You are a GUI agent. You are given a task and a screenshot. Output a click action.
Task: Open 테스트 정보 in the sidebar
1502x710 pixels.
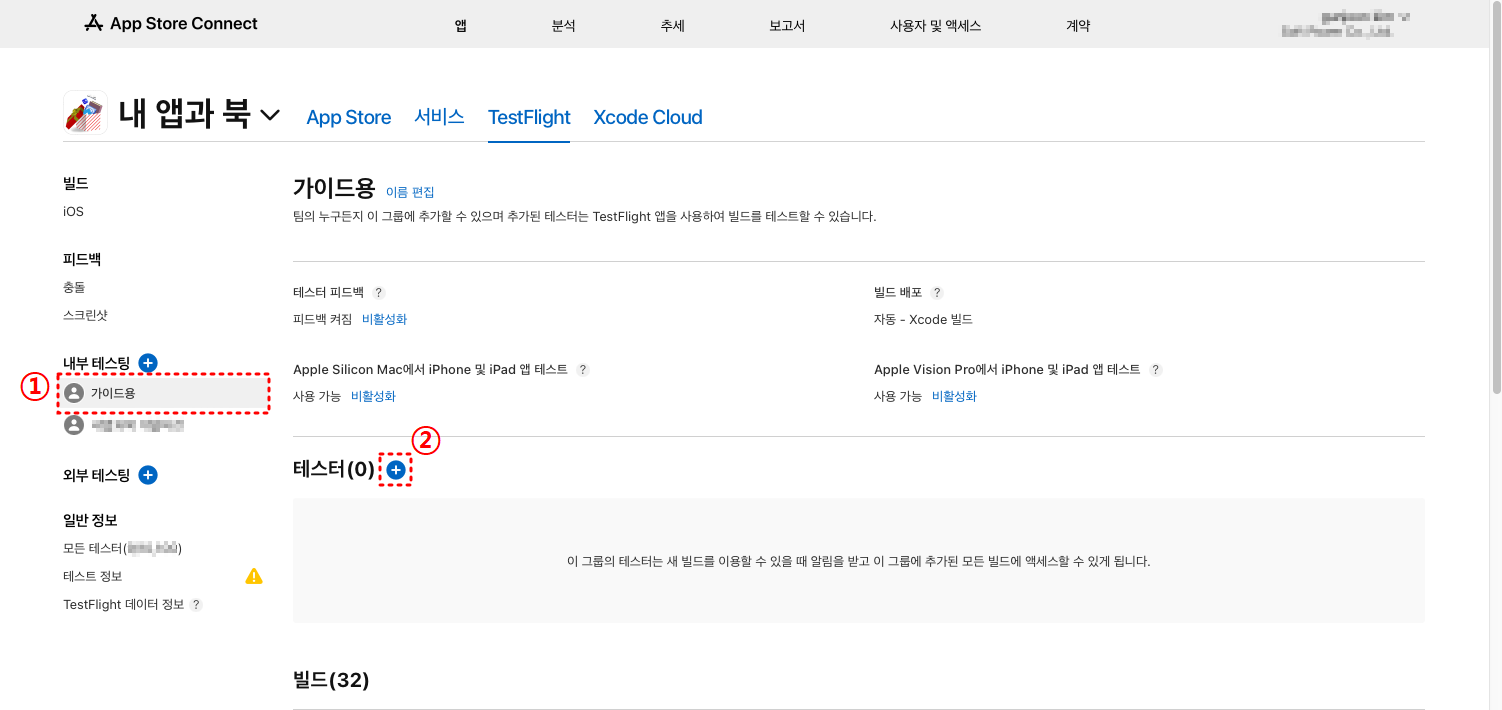(x=93, y=576)
